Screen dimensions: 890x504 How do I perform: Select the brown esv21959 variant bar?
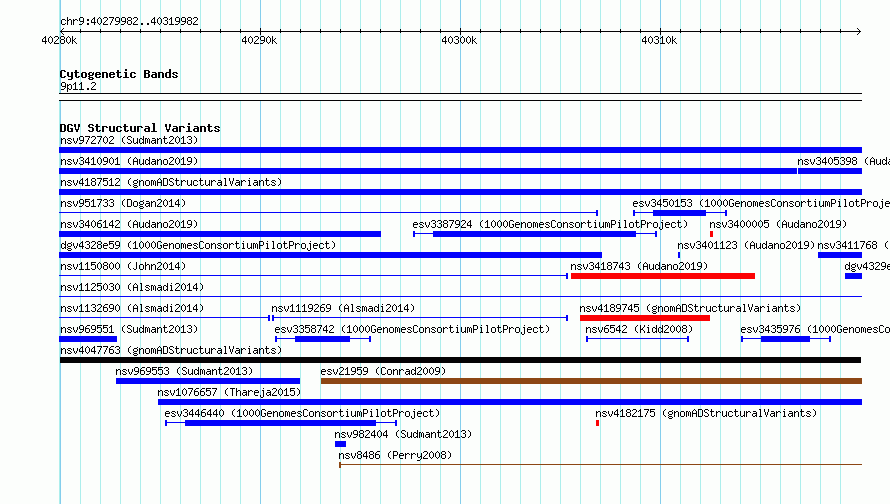pos(591,381)
